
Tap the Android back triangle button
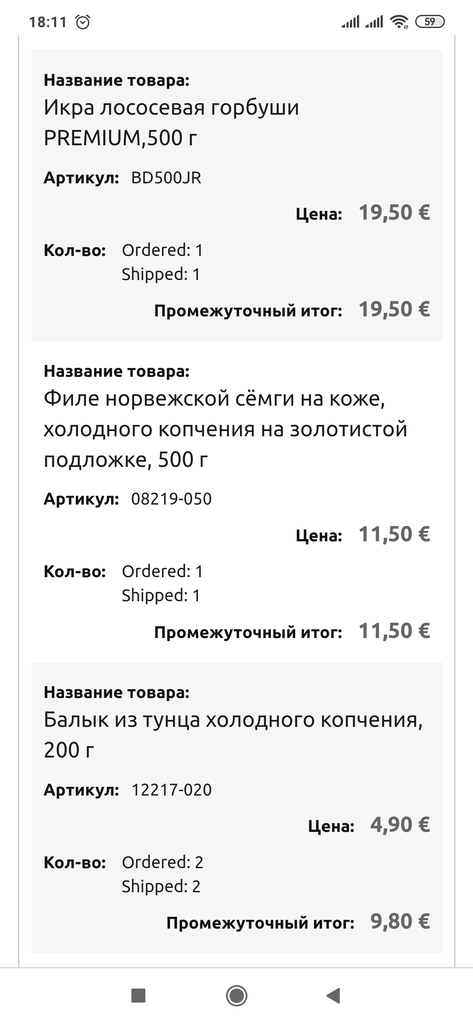pyautogui.click(x=333, y=995)
